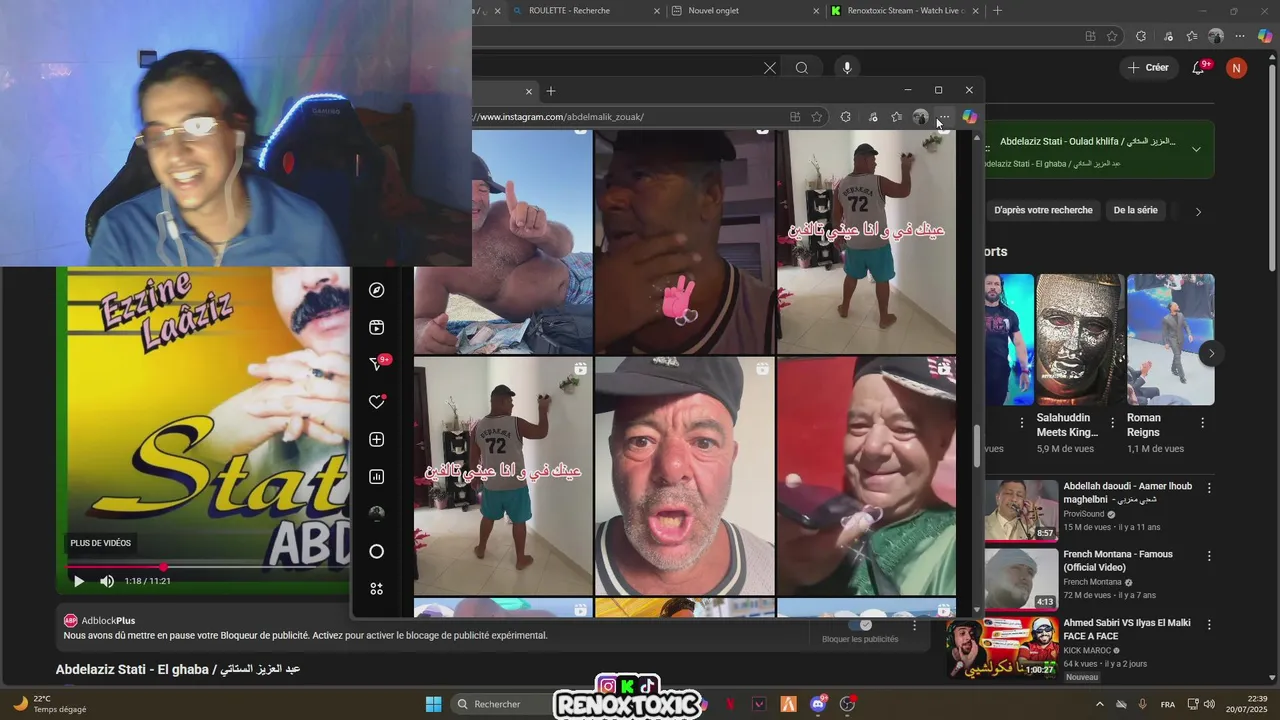Screen dimensions: 1280x720
Task: Open favorites list icon in Instagram browser window
Action: (897, 117)
